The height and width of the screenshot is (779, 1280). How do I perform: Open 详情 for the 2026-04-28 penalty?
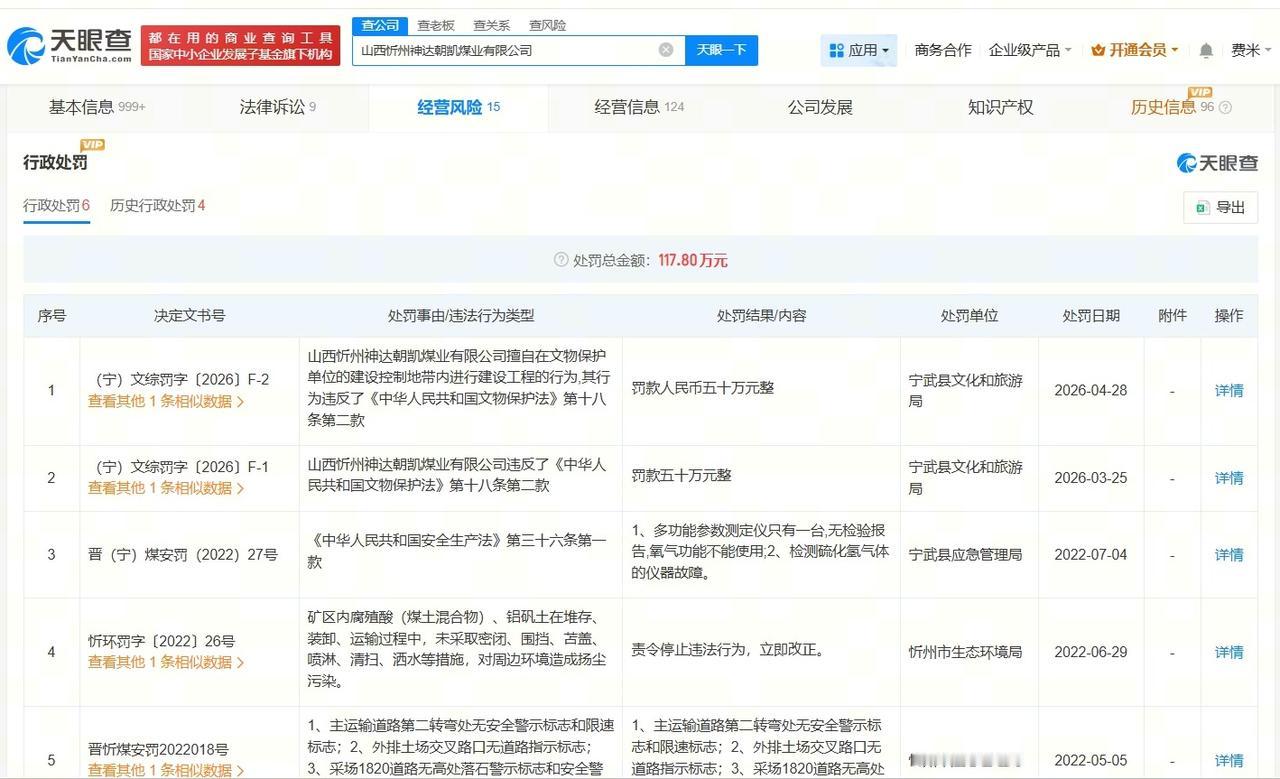[x=1229, y=391]
